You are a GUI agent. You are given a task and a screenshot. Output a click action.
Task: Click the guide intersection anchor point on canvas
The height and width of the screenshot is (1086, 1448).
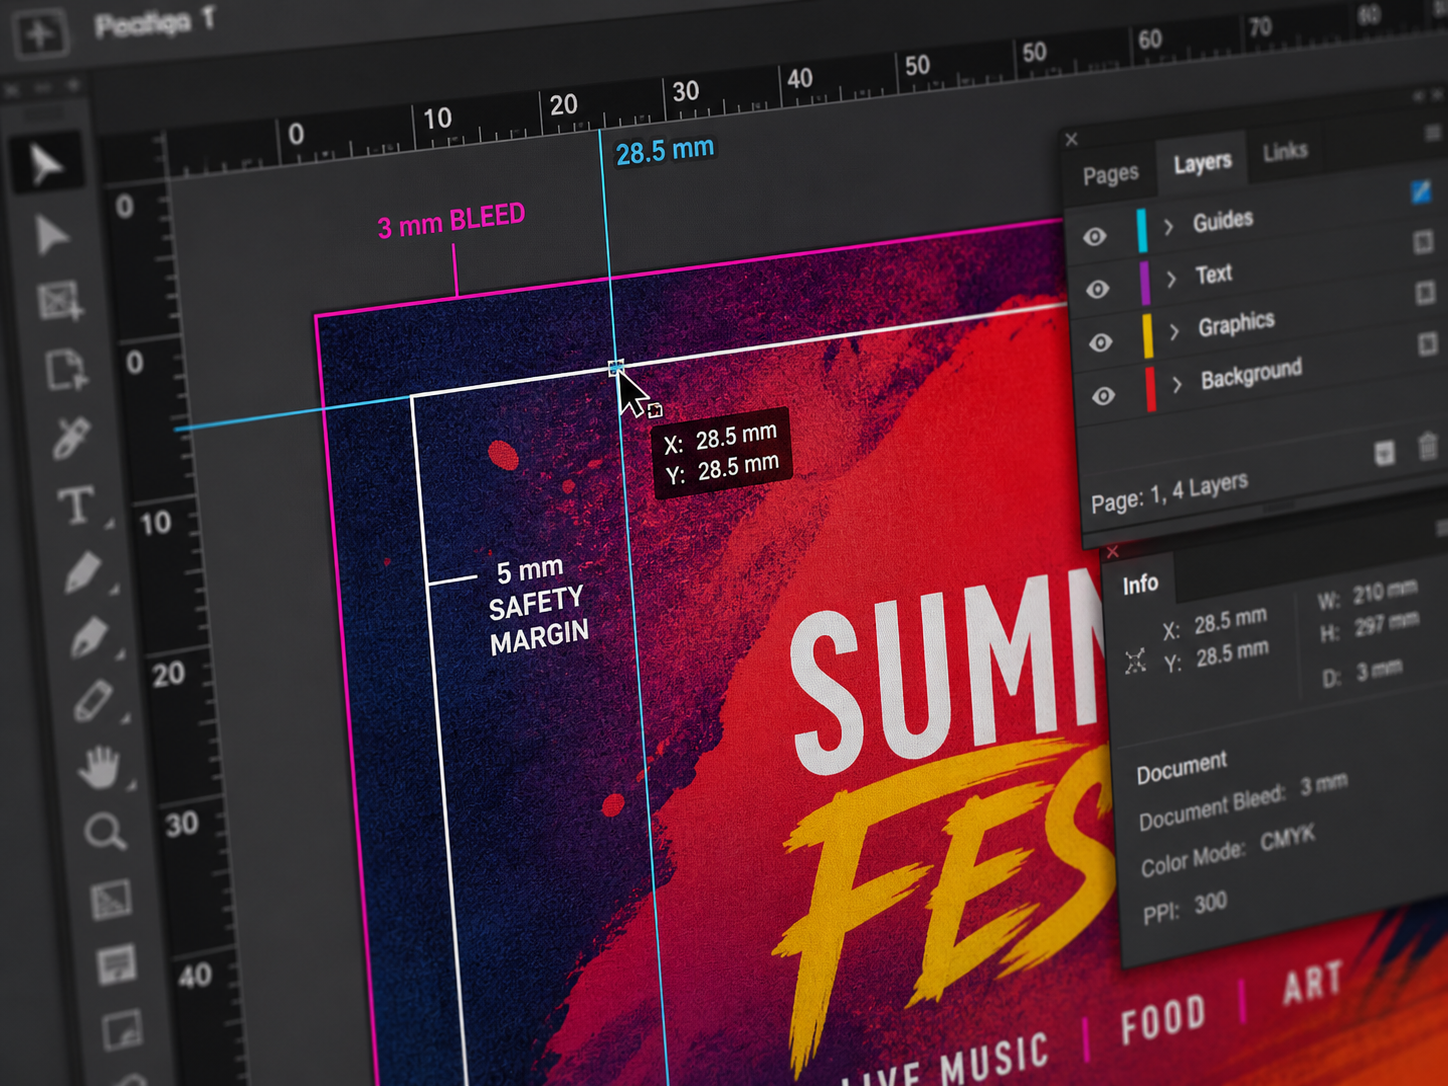[615, 368]
